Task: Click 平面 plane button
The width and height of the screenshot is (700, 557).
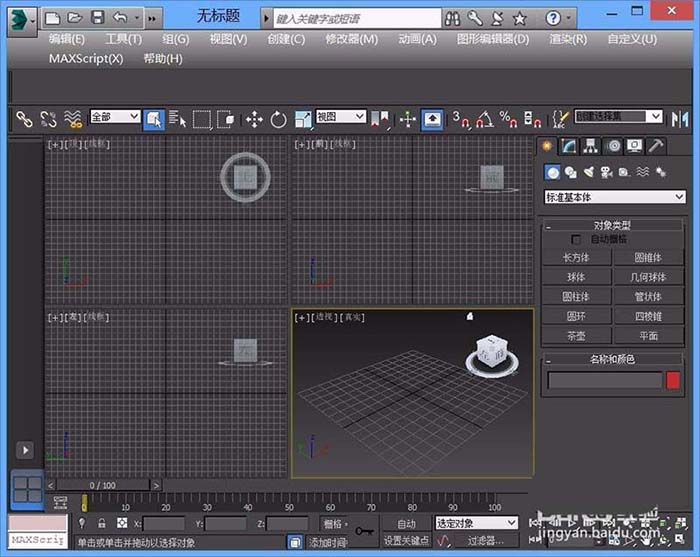Action: tap(648, 336)
